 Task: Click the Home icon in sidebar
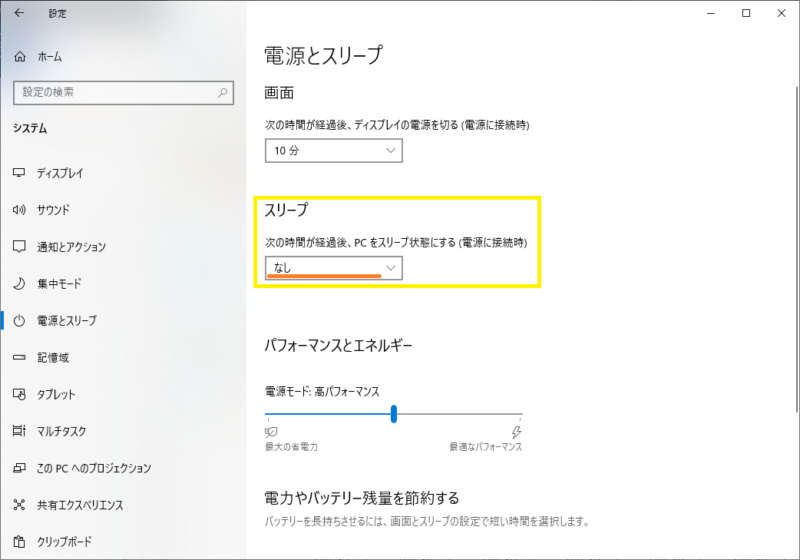[19, 57]
